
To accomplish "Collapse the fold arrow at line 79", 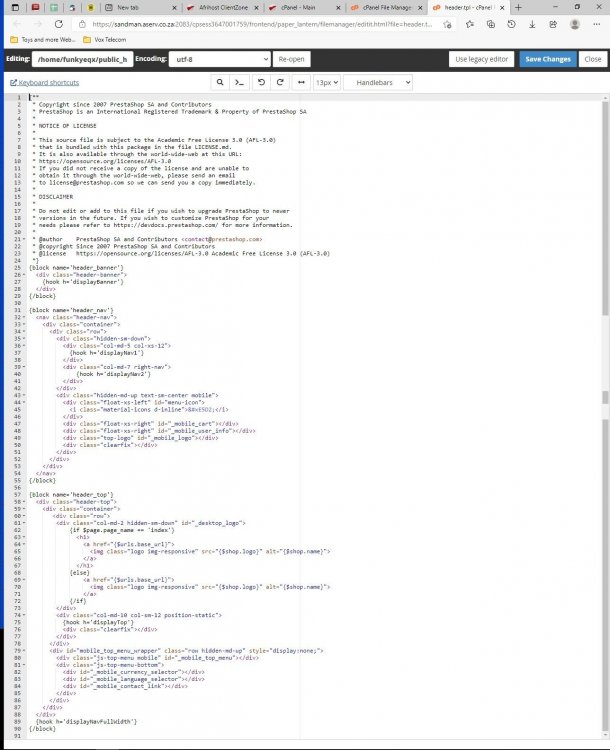I will click(24, 651).
